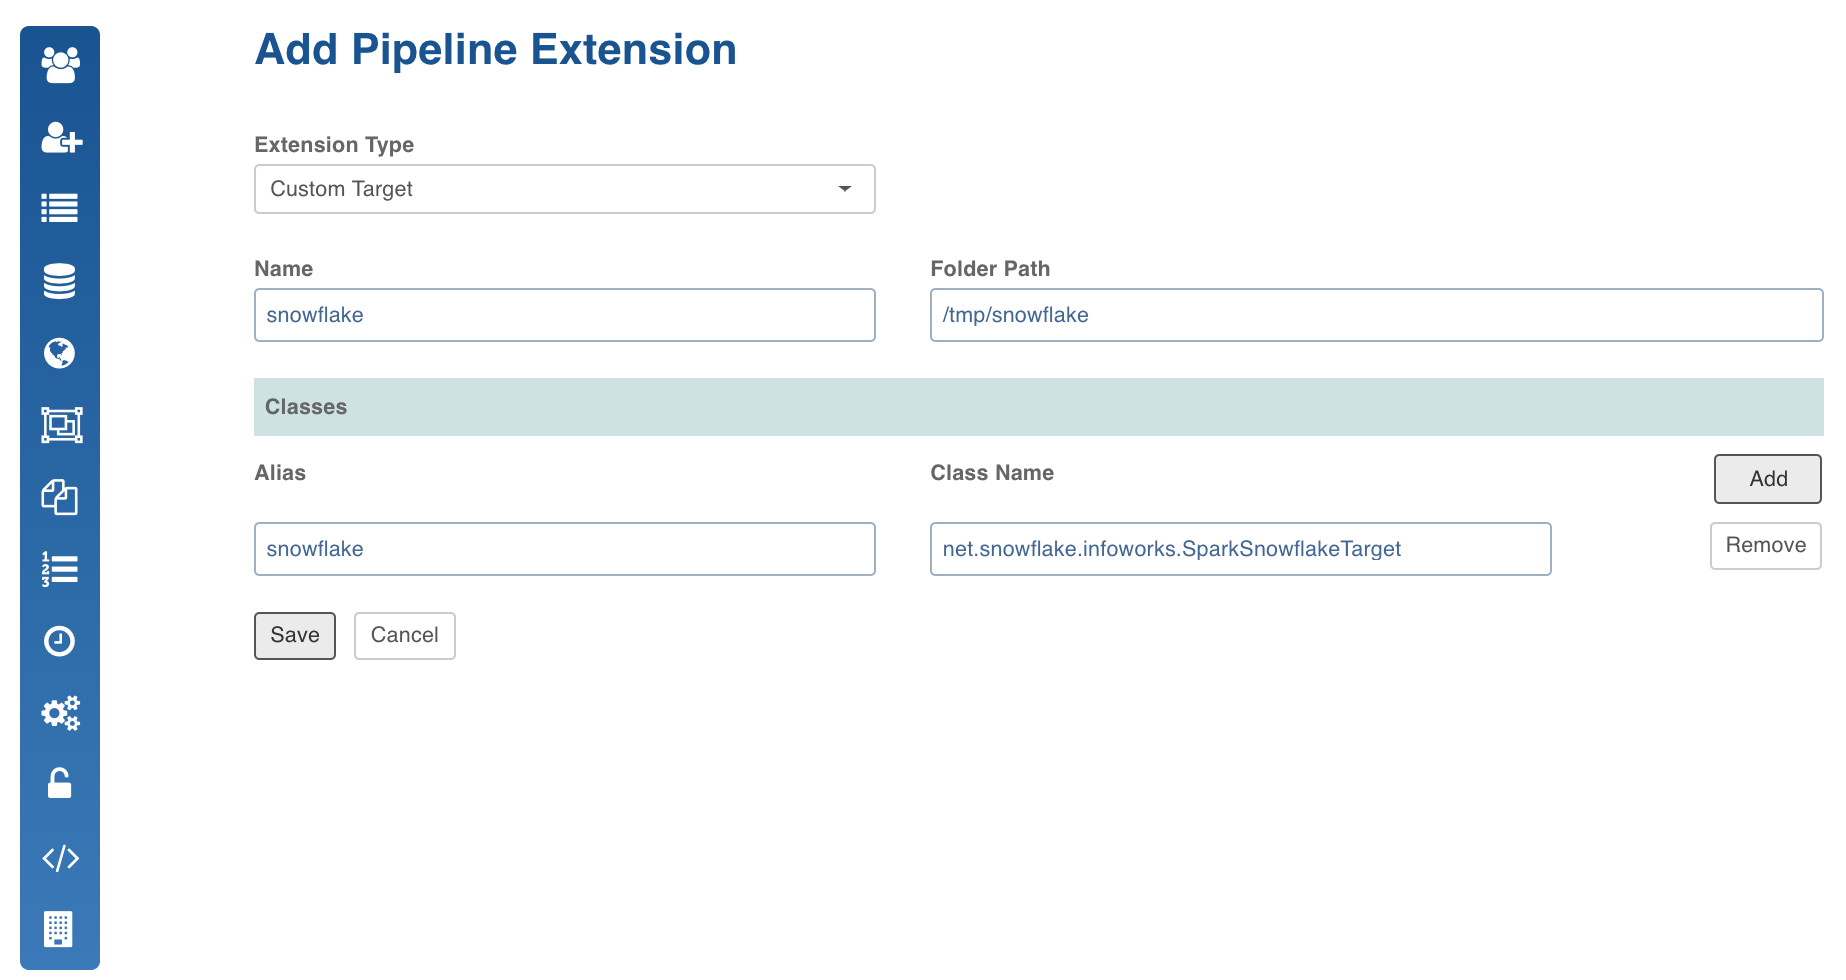
Task: Click the clock schedule icon
Action: click(x=60, y=641)
